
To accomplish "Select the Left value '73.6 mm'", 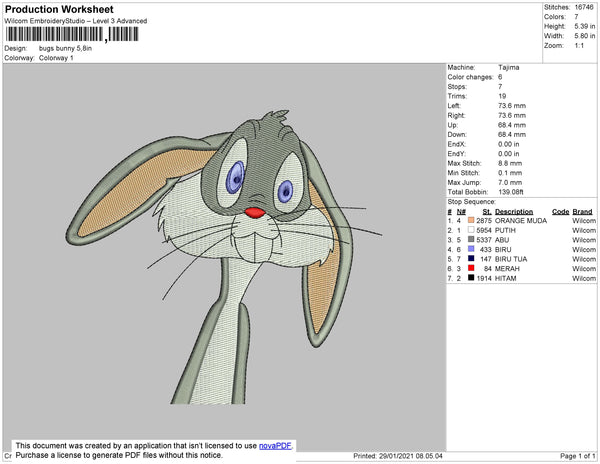I will click(x=512, y=106).
